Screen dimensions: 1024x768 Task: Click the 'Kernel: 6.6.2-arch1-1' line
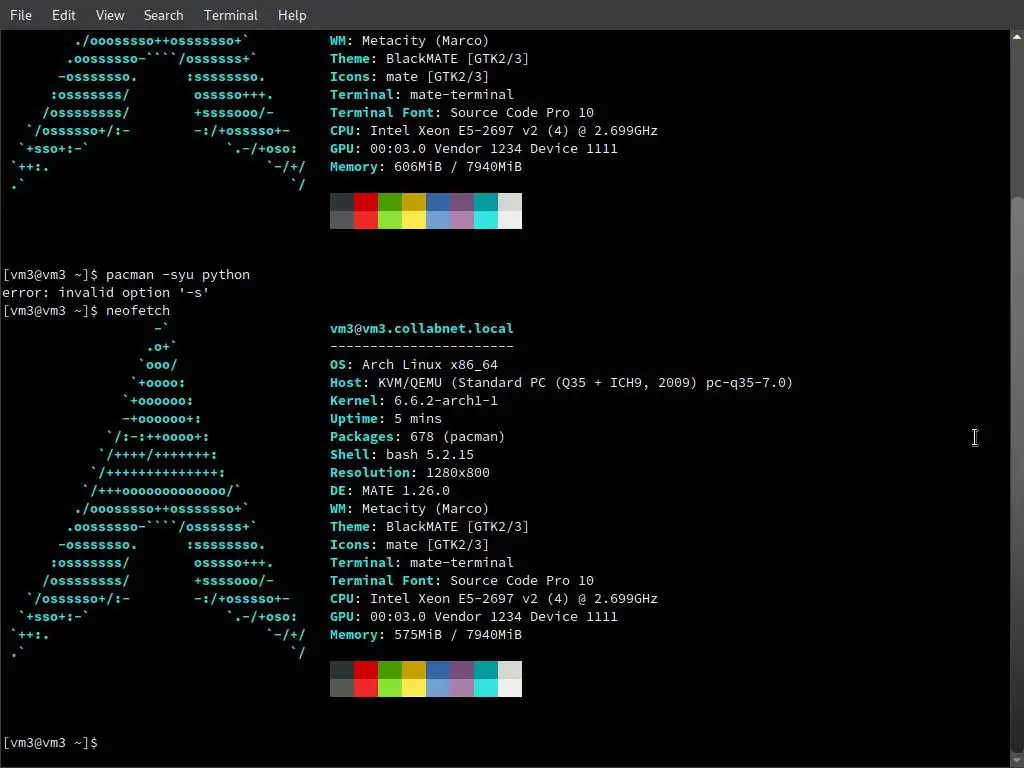coord(413,400)
